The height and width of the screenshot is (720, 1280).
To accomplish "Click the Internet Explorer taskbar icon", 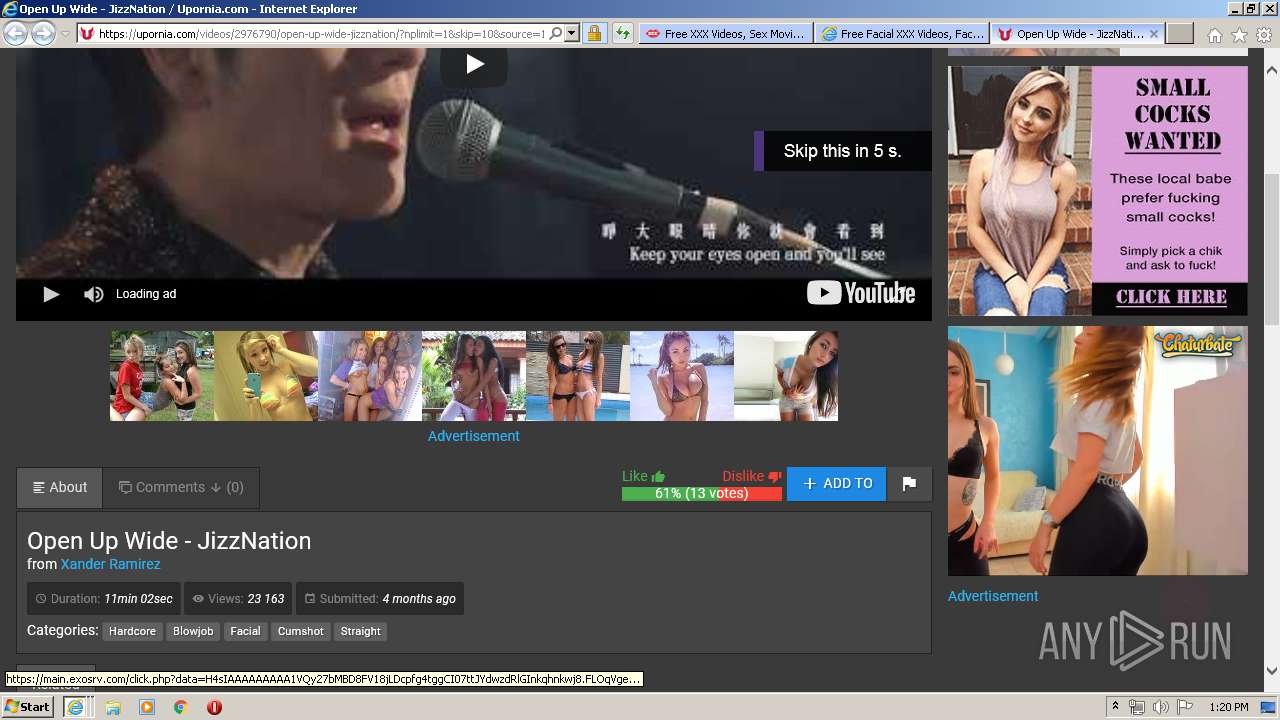I will tap(75, 707).
